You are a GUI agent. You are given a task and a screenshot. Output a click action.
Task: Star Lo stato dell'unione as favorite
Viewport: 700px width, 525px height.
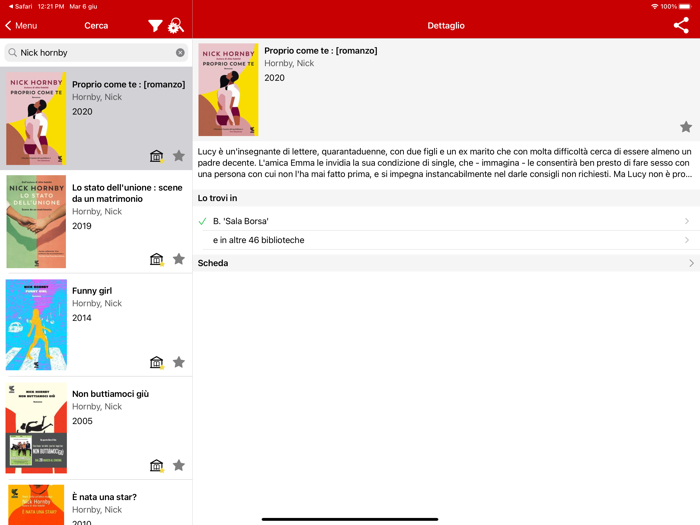179,258
